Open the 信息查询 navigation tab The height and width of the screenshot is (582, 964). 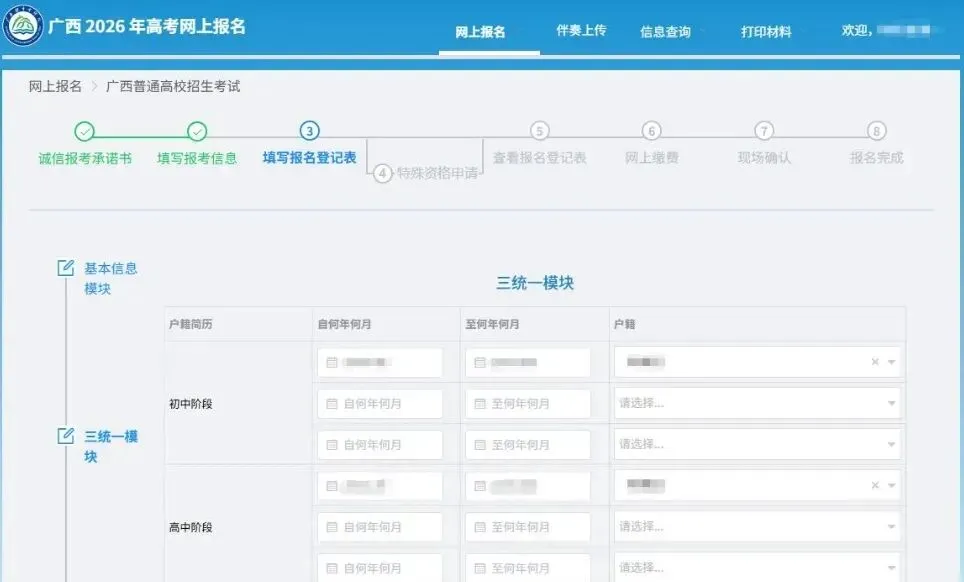[665, 32]
